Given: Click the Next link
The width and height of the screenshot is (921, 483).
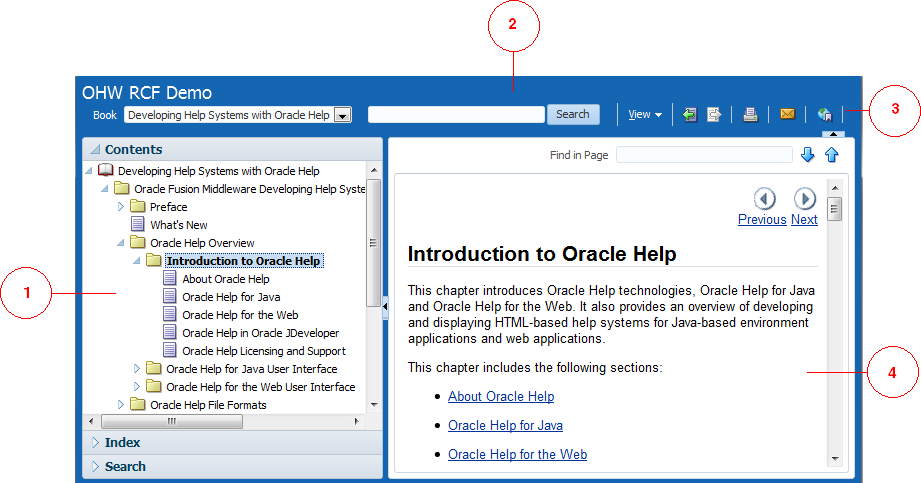Looking at the screenshot, I should click(804, 219).
